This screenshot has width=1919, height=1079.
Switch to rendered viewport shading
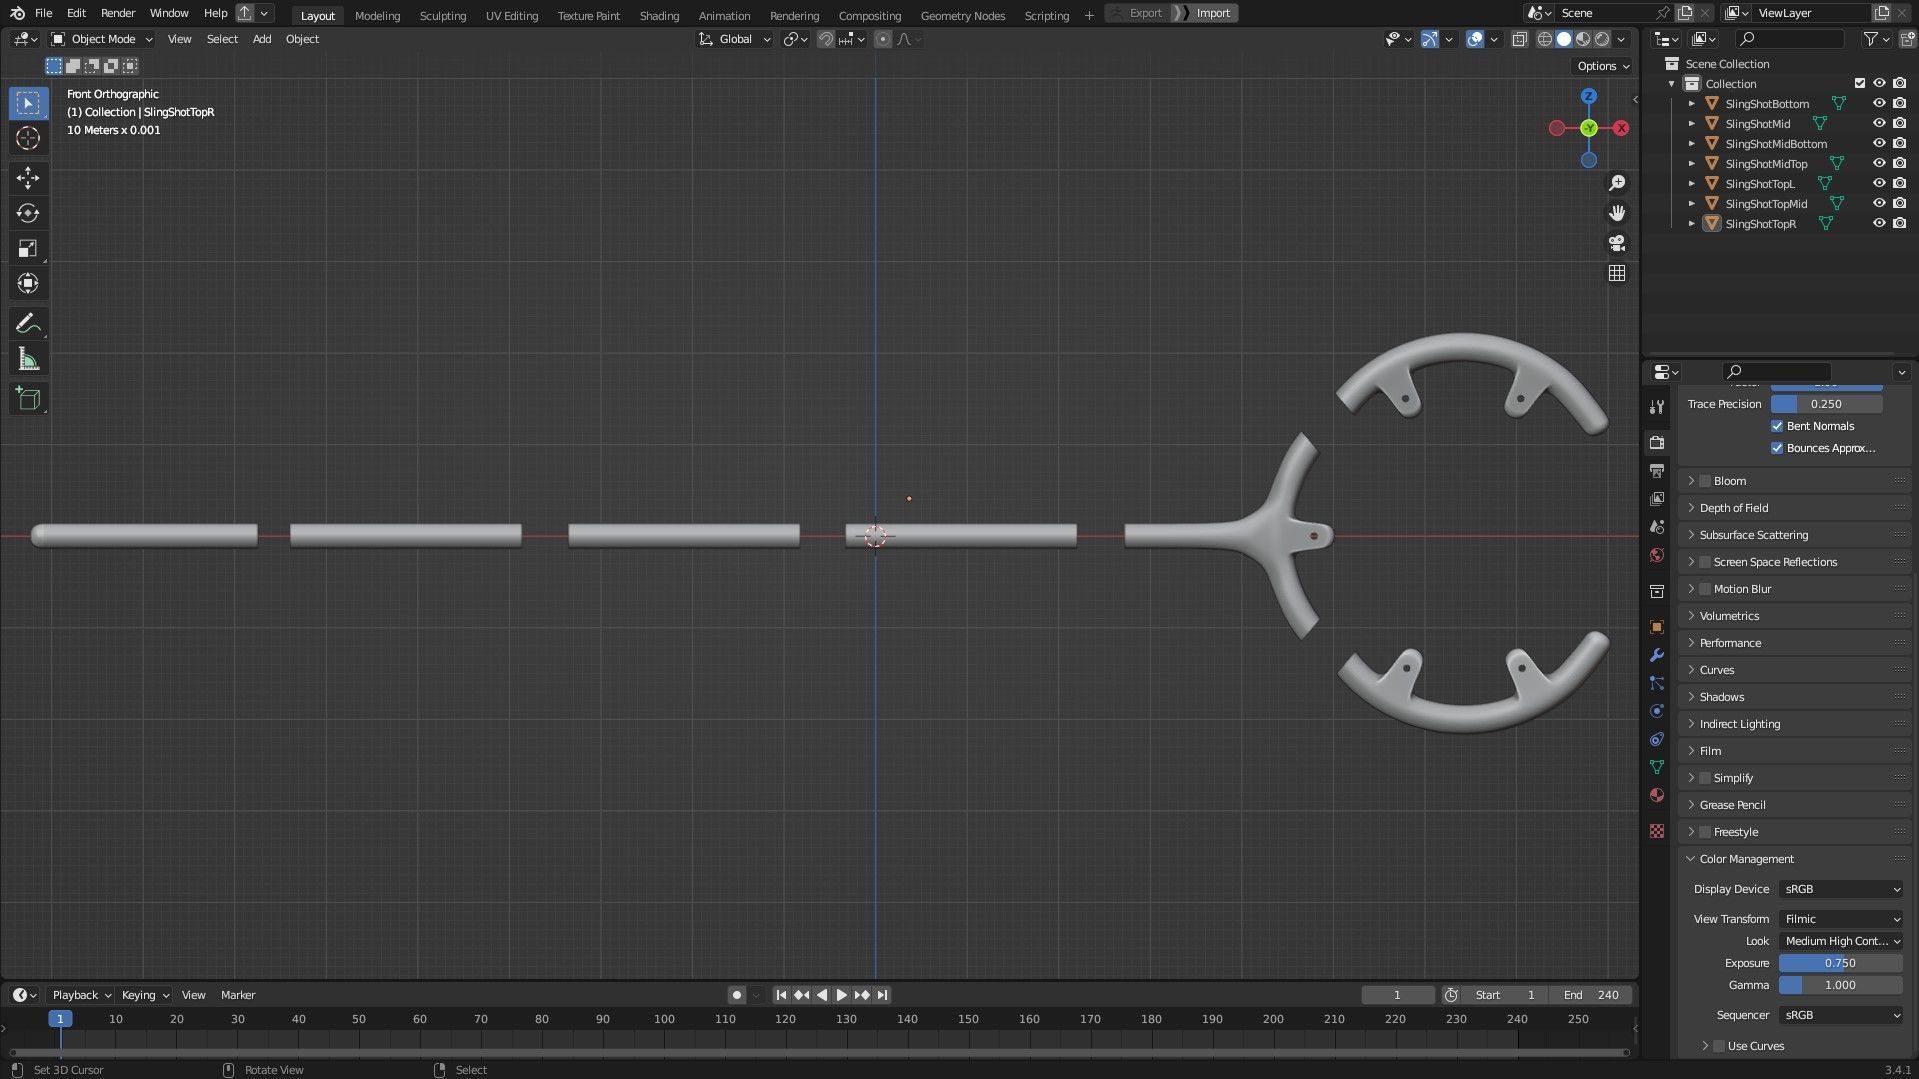click(x=1602, y=39)
